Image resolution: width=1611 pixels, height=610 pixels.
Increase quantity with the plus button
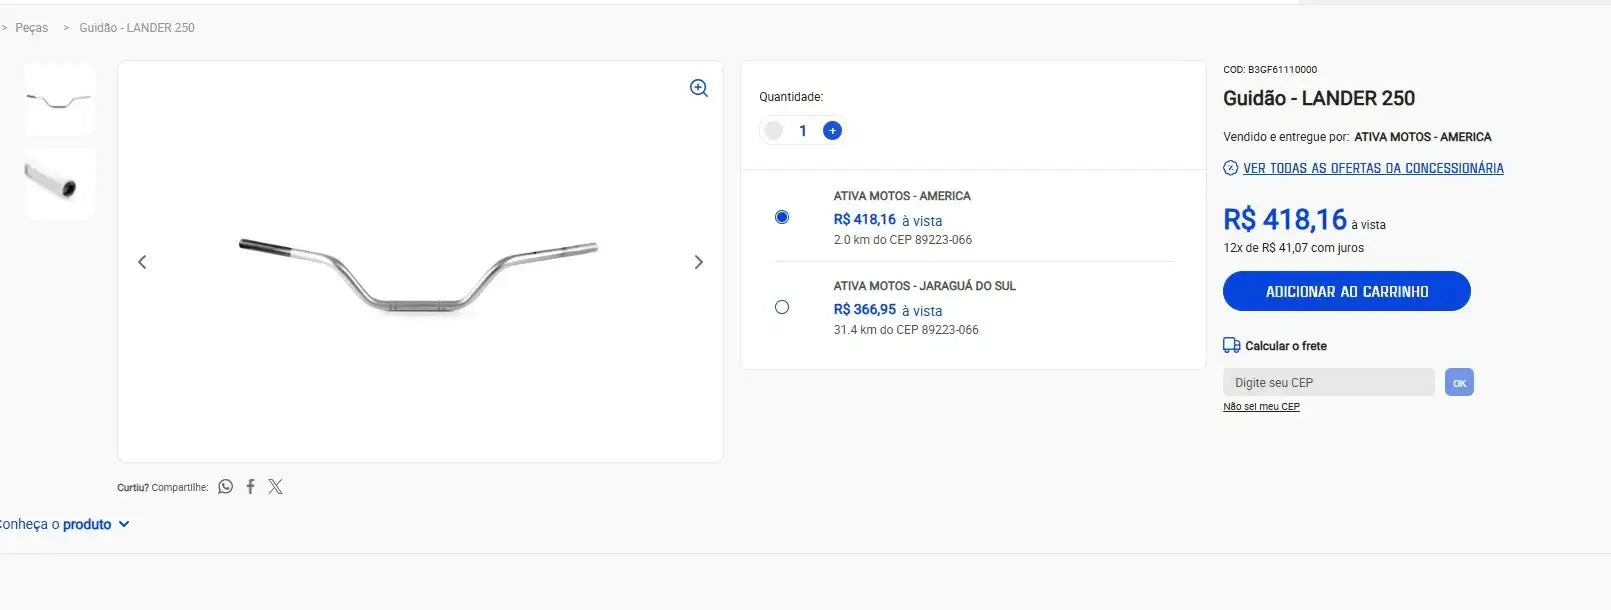coord(832,131)
